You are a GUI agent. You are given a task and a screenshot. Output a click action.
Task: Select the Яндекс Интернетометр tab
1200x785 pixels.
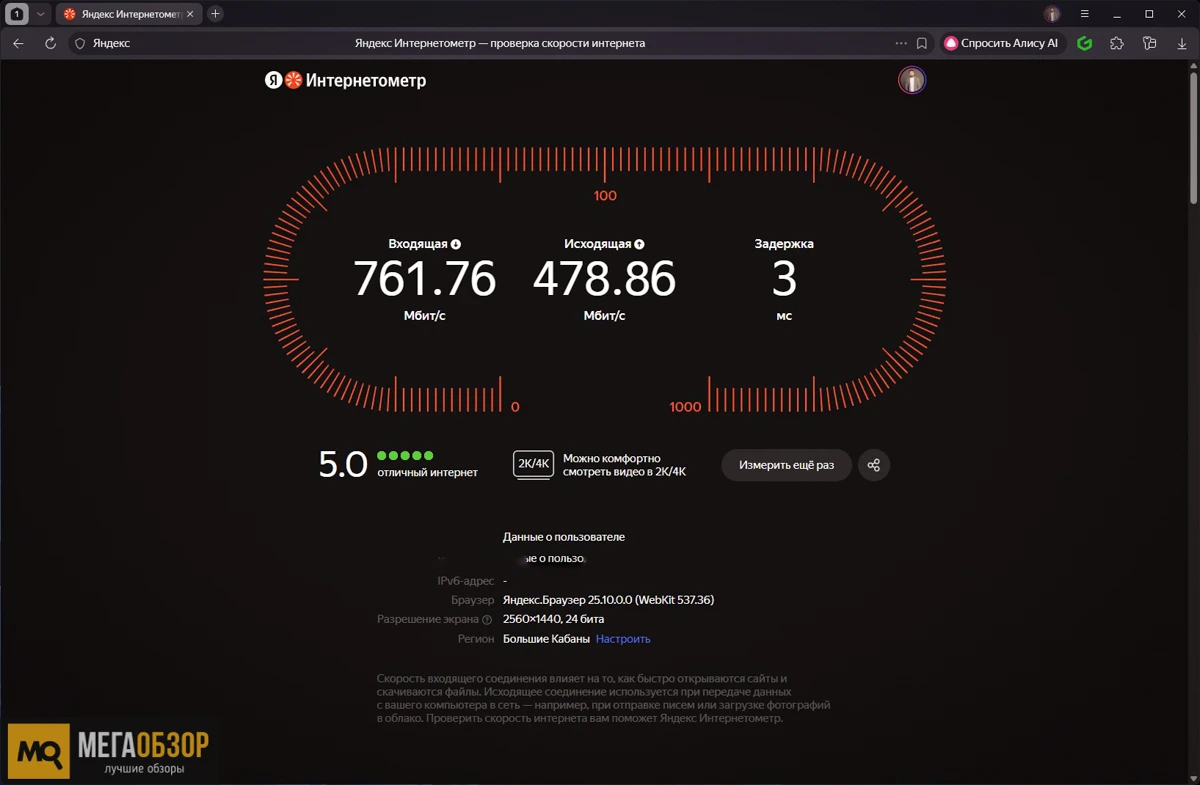pos(123,14)
